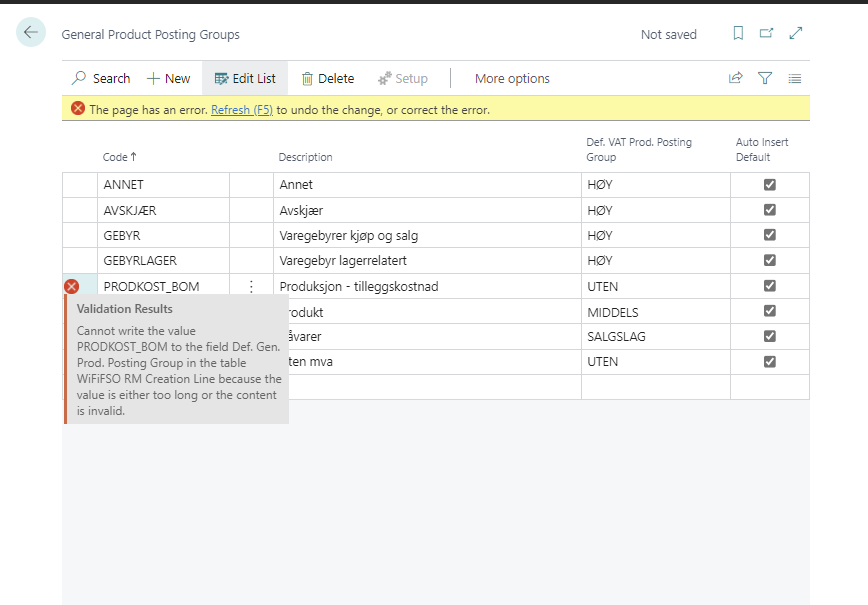Toggle Auto Insert Default for GEBYR row

click(770, 236)
